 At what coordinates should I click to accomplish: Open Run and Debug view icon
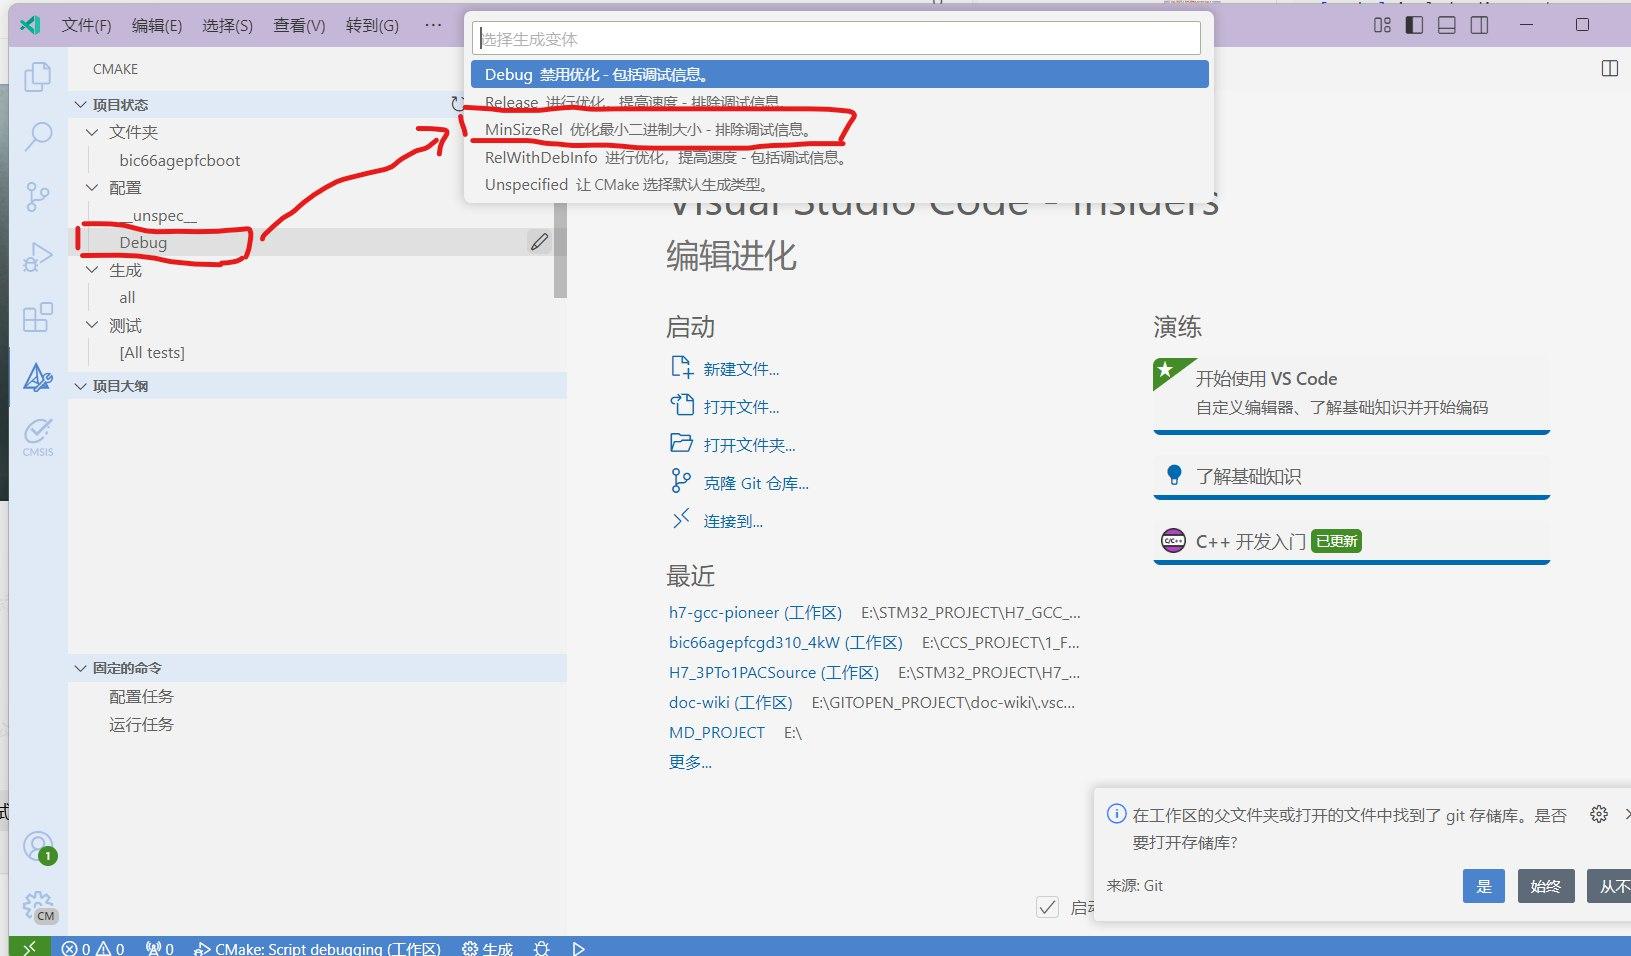(38, 257)
